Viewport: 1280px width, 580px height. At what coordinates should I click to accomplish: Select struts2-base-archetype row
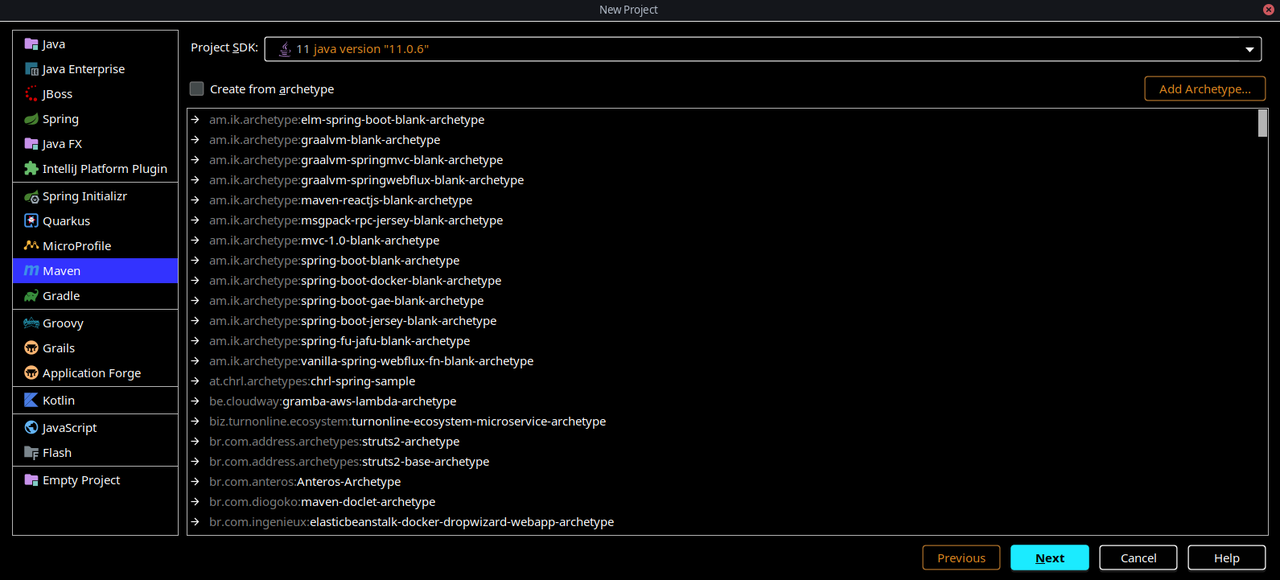coord(721,462)
